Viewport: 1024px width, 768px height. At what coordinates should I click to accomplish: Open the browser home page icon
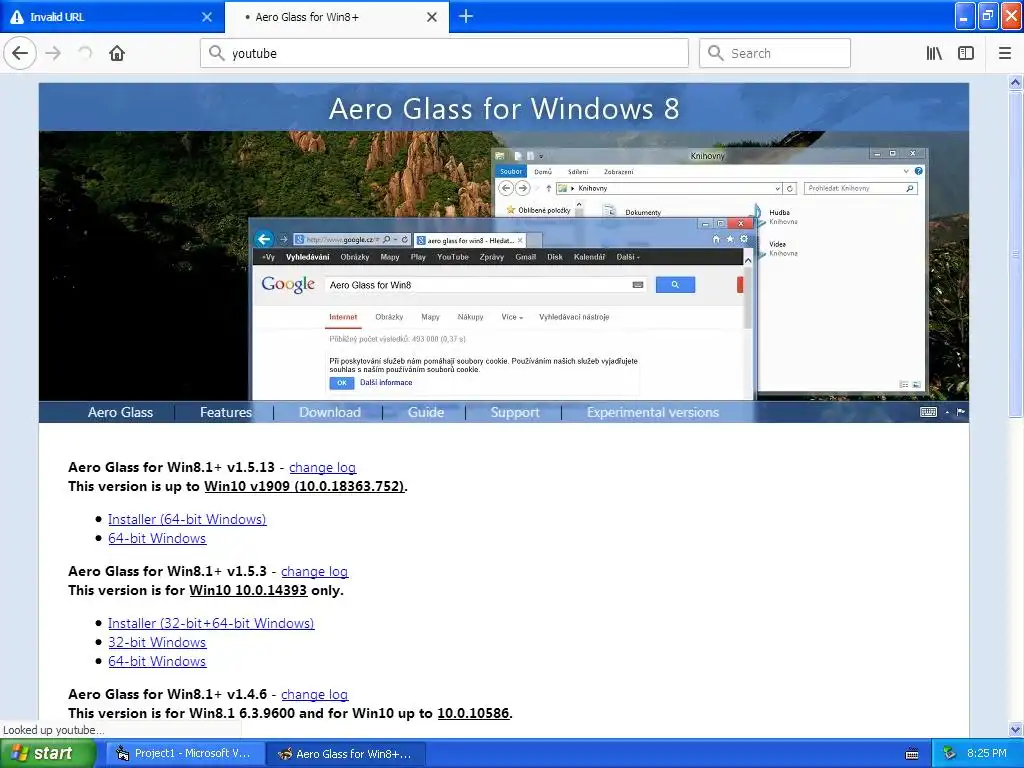pyautogui.click(x=117, y=54)
